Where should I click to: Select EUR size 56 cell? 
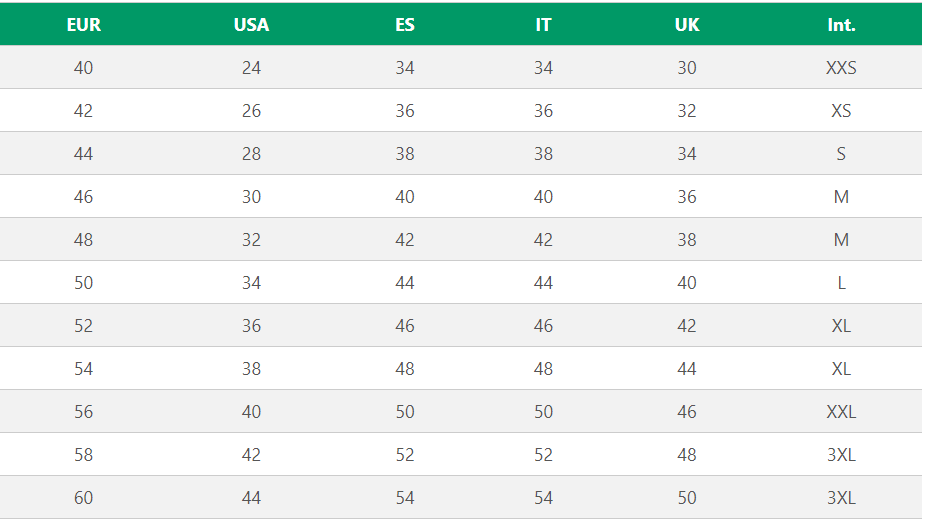click(83, 412)
